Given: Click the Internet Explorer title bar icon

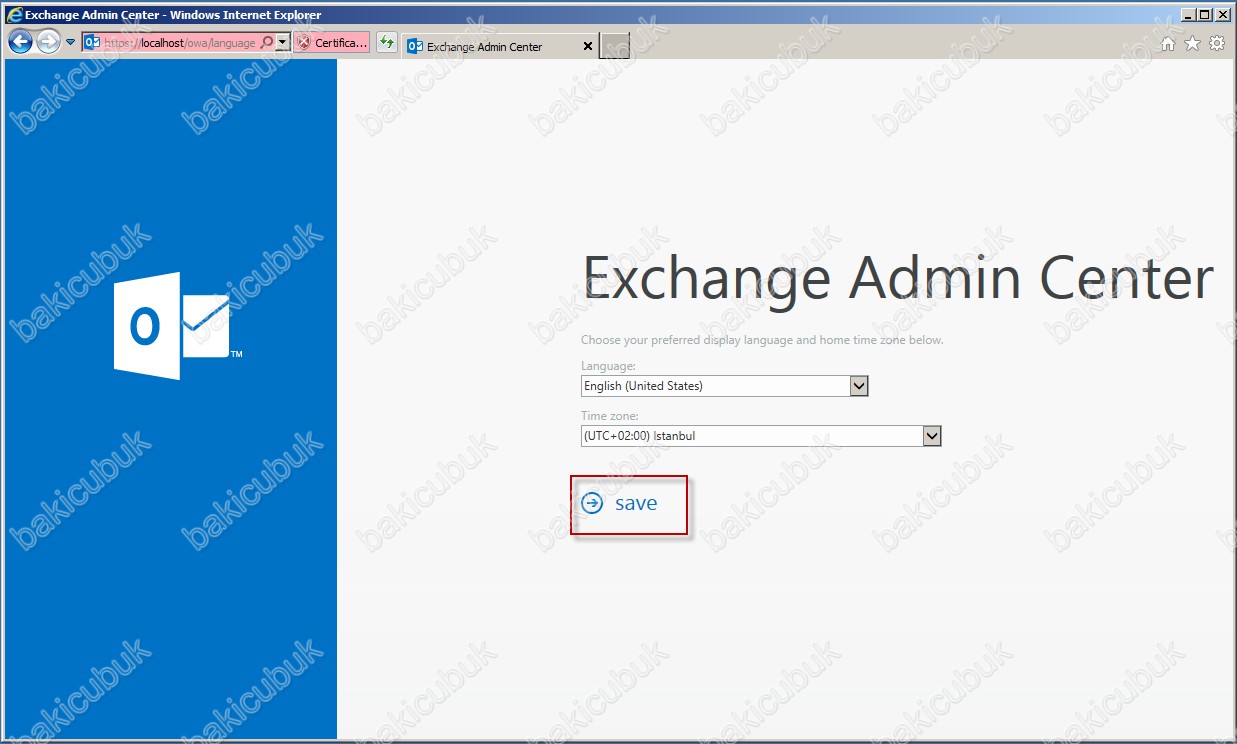Looking at the screenshot, I should 14,15.
